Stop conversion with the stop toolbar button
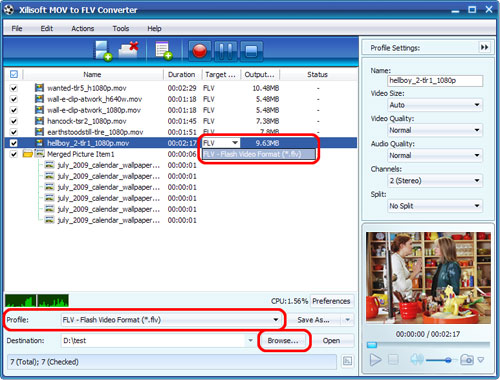 pyautogui.click(x=251, y=51)
